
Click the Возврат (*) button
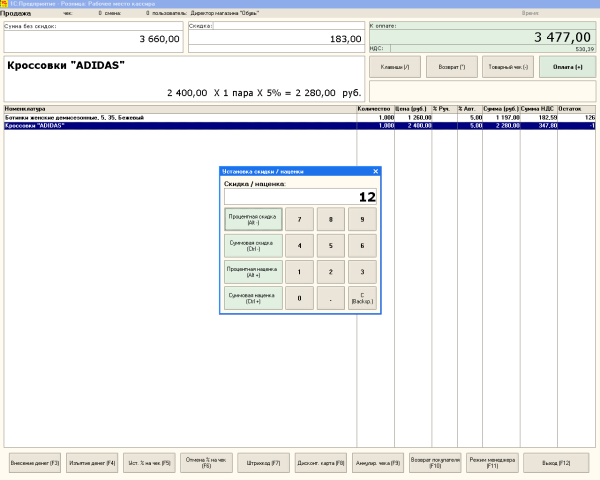452,67
